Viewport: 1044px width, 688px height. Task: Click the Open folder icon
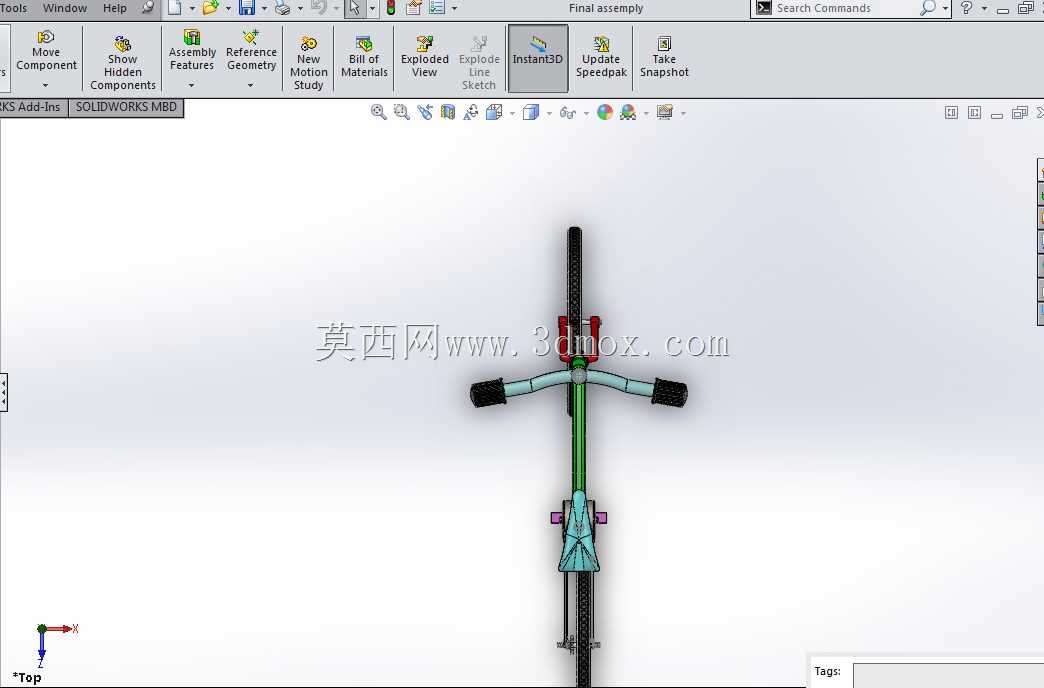(210, 8)
